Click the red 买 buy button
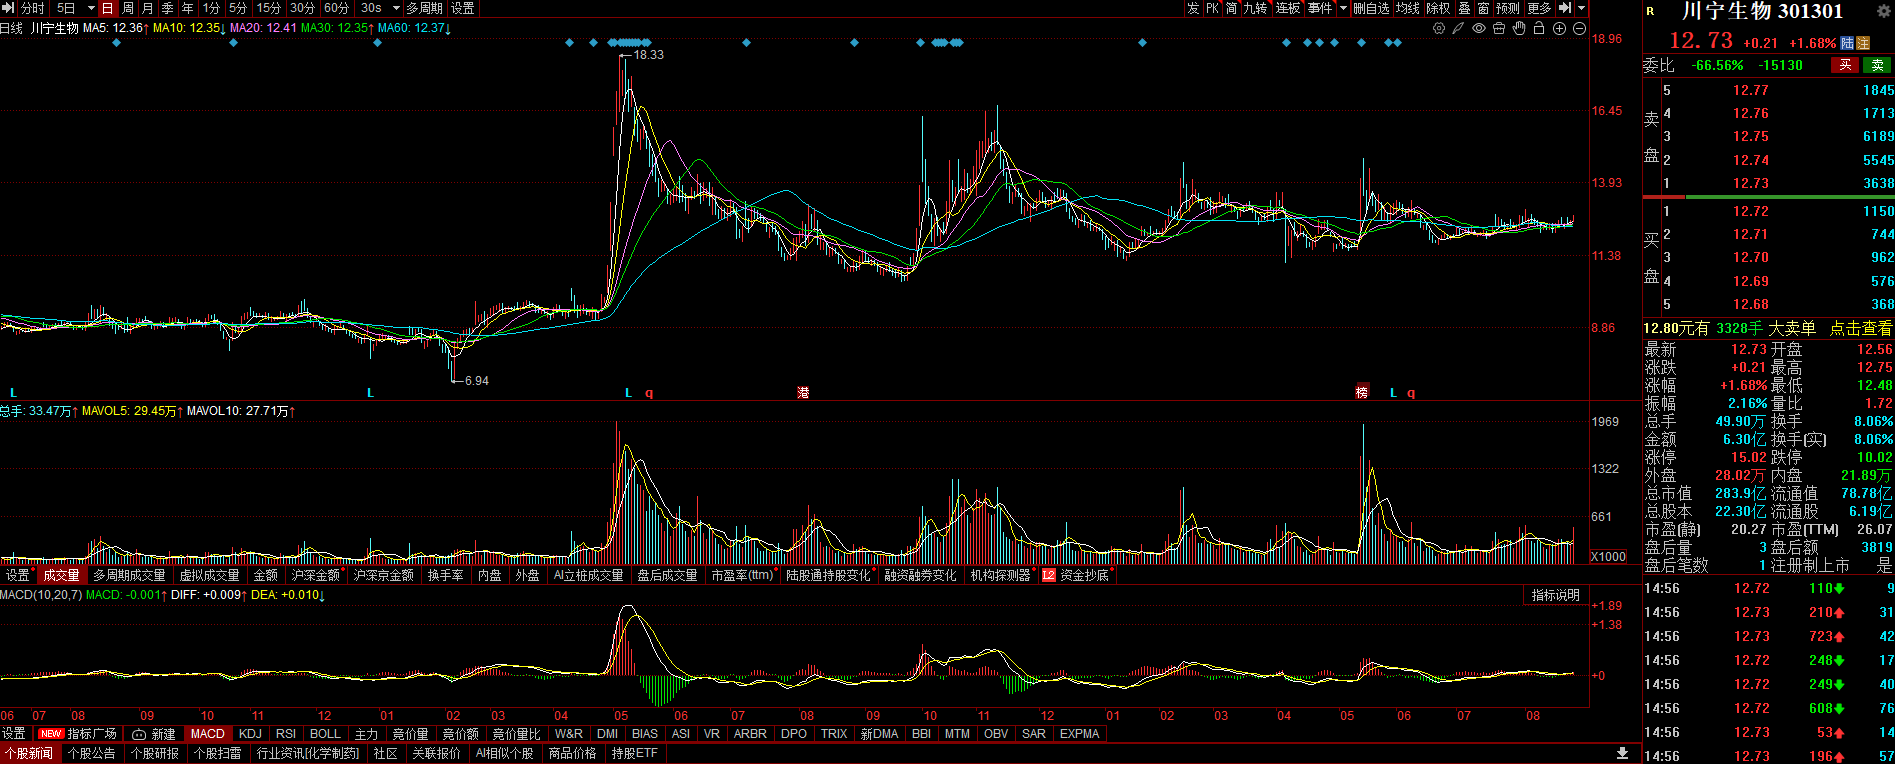The height and width of the screenshot is (764, 1895). (x=1845, y=65)
